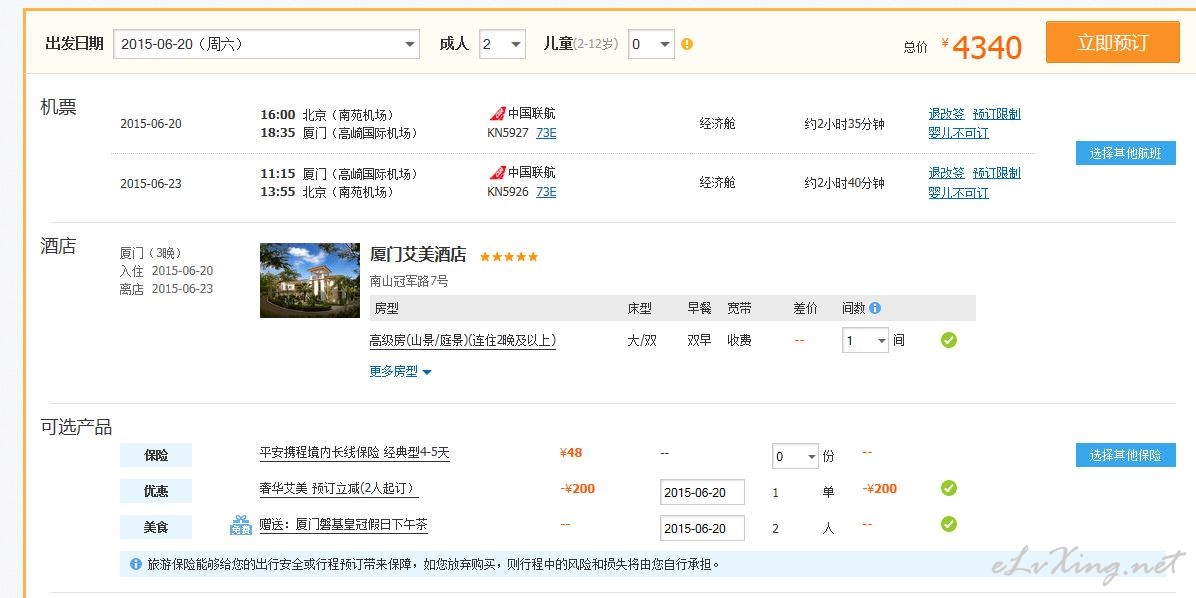Open the 奢华艾美 预订立减 offer link
This screenshot has height=598, width=1196.
(x=339, y=489)
